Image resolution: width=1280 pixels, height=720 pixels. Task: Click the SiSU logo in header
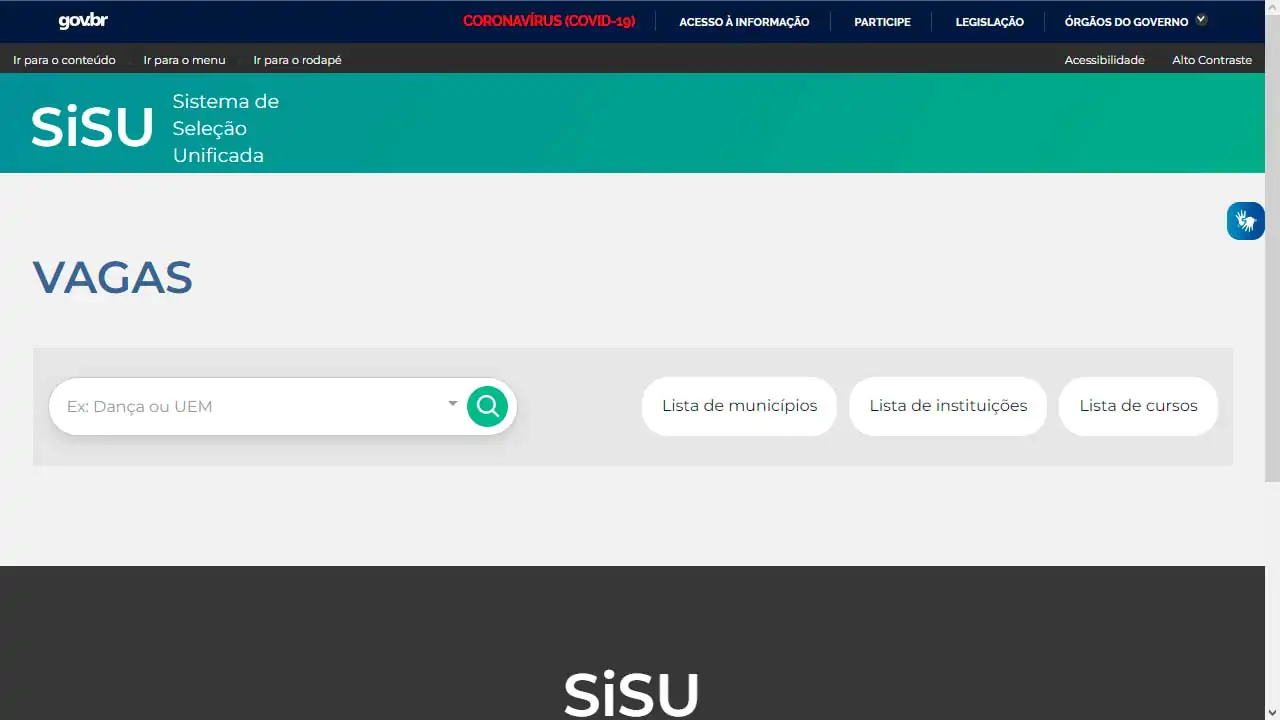coord(92,127)
